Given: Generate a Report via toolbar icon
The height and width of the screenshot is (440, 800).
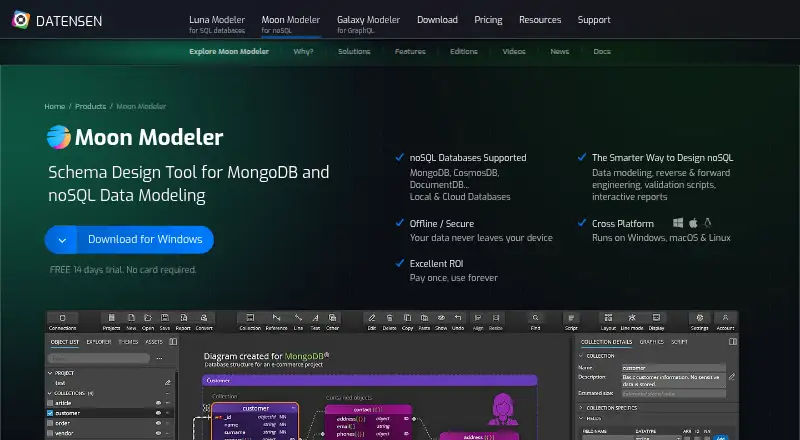Looking at the screenshot, I should [x=184, y=317].
